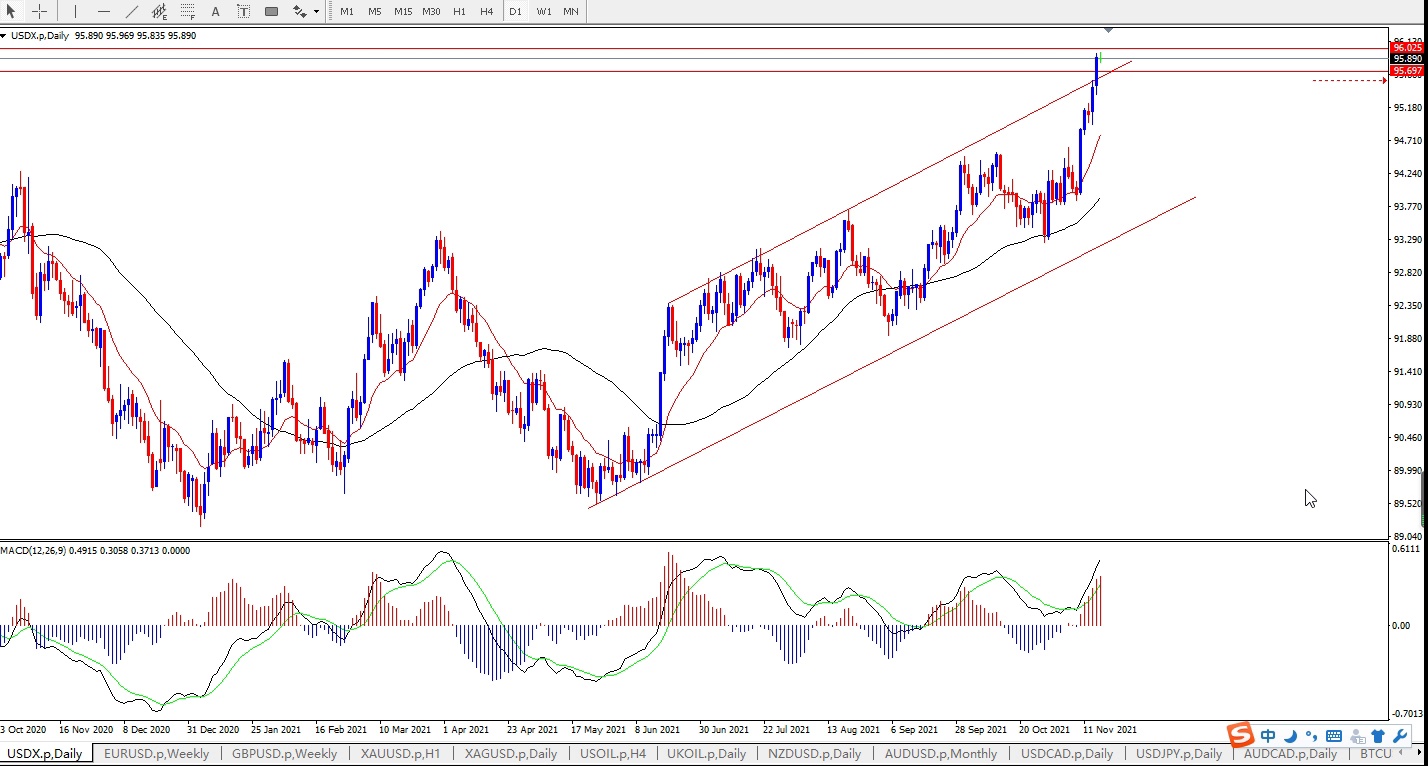Switch to AUDCAD.p,Daily chart tab
Image resolution: width=1428 pixels, height=766 pixels.
pyautogui.click(x=1290, y=753)
